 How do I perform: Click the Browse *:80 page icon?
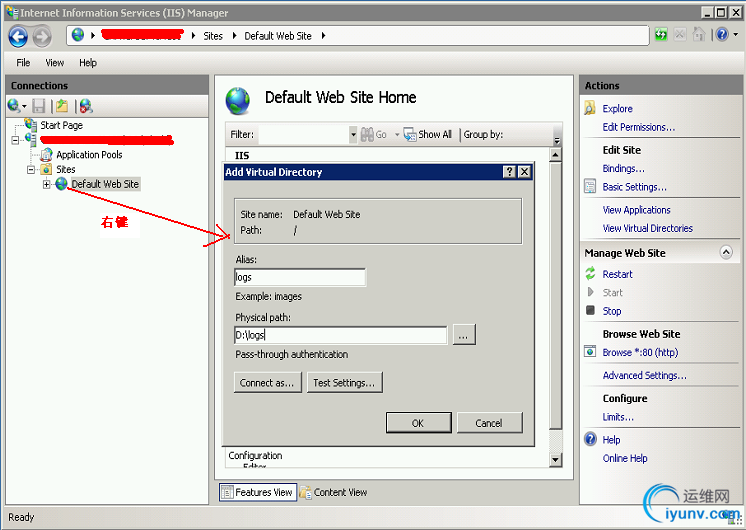pyautogui.click(x=590, y=352)
